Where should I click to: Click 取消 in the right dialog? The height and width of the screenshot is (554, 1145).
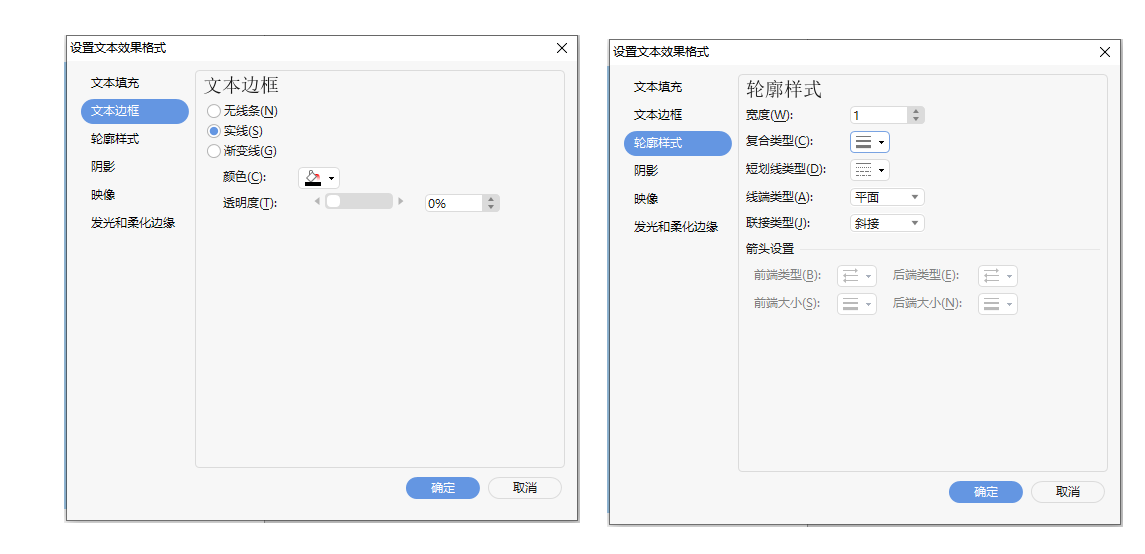(1068, 492)
